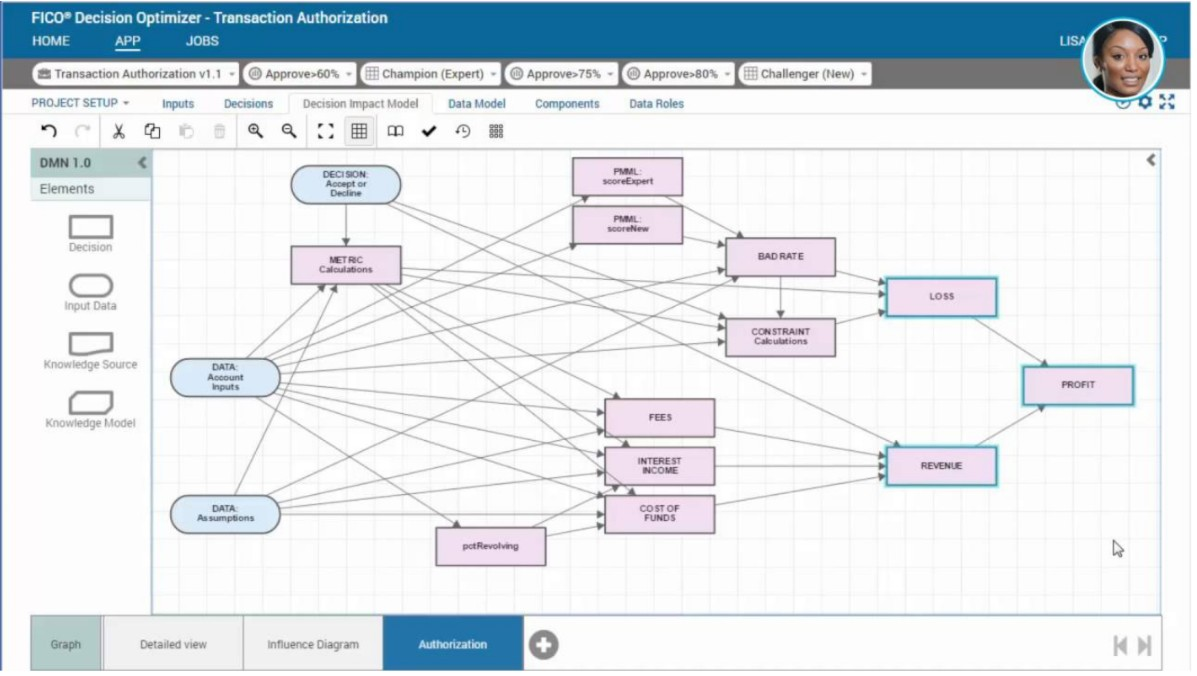Click the user profile avatar photo
This screenshot has height=676, width=1197.
coord(1123,60)
